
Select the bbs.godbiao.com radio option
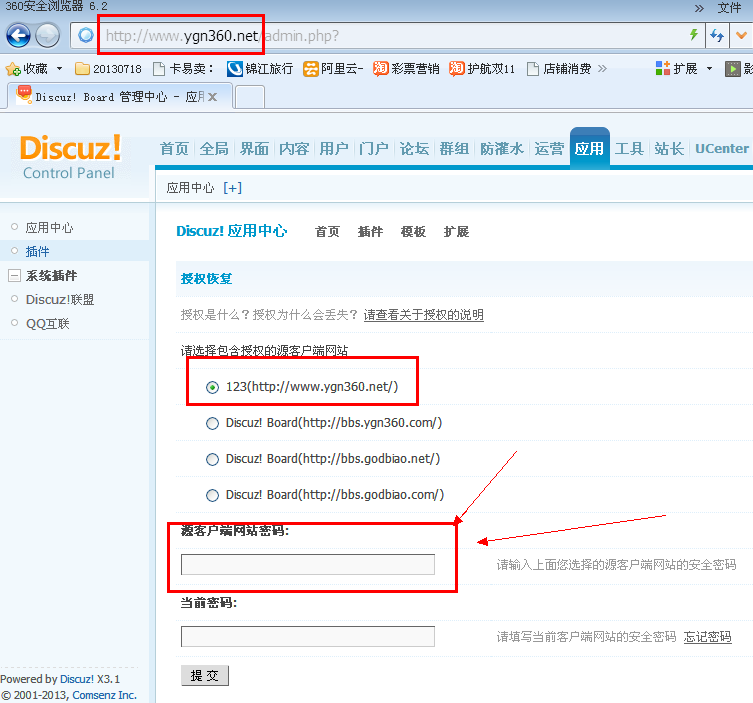click(212, 495)
